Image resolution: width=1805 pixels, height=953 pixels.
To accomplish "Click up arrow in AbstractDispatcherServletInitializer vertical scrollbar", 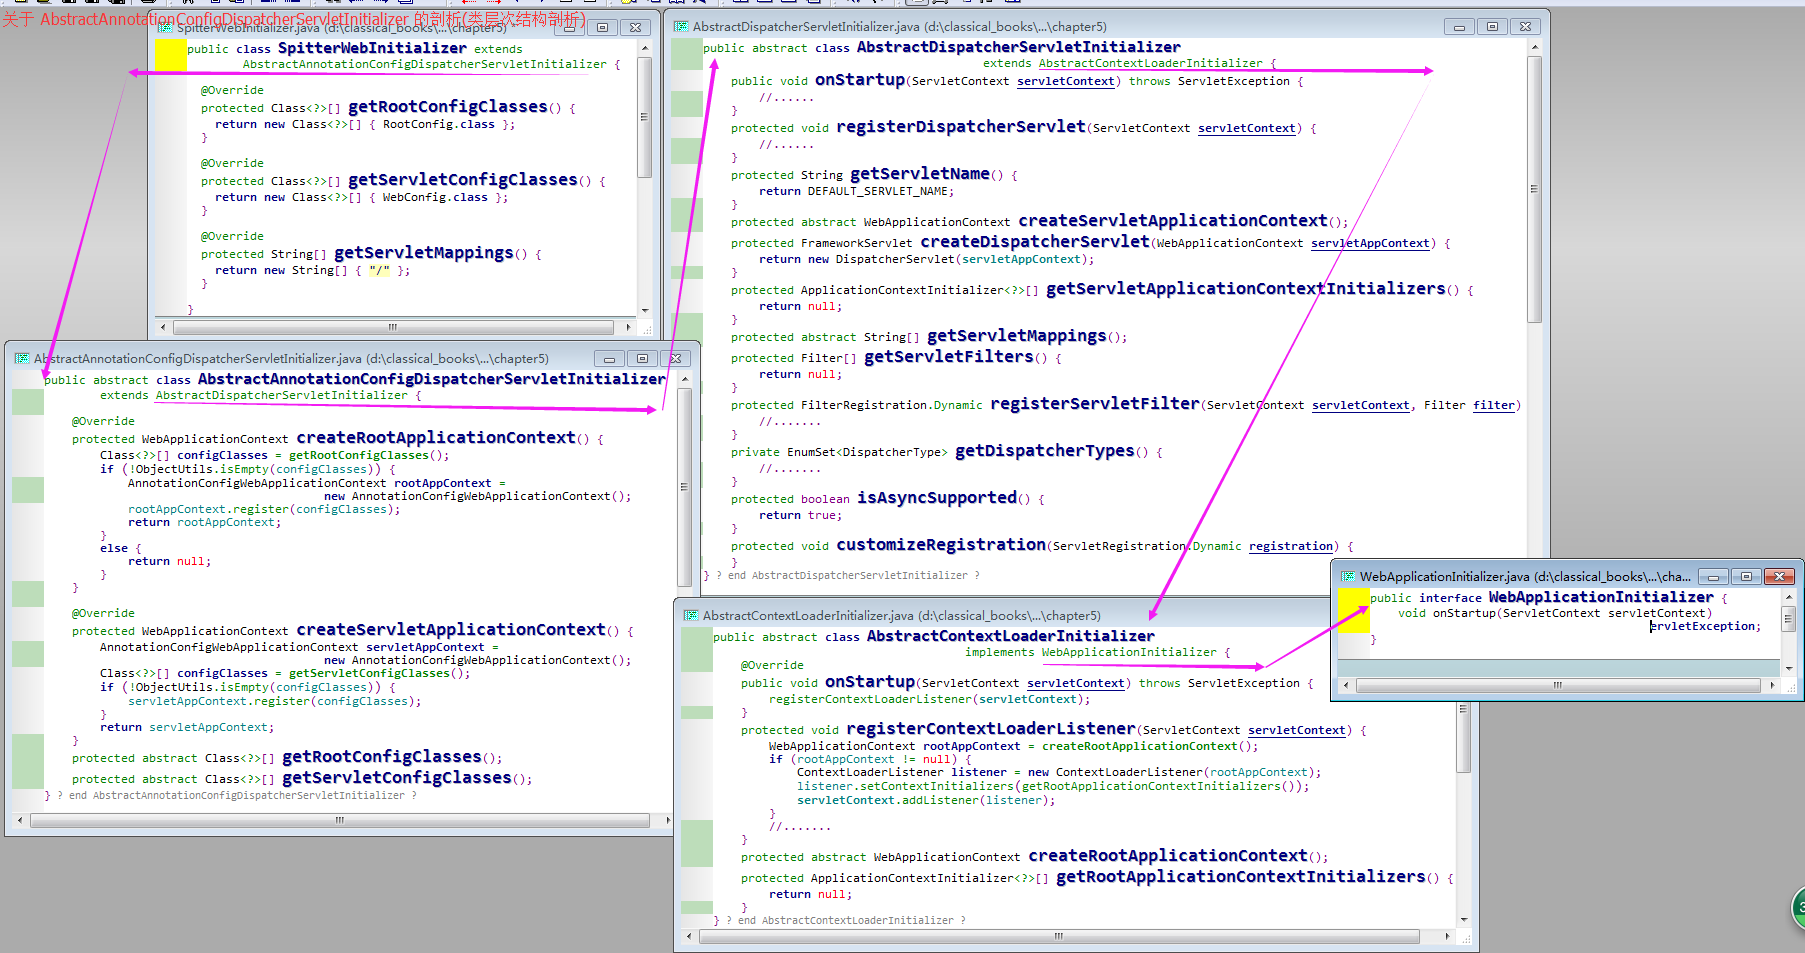I will 1534,47.
